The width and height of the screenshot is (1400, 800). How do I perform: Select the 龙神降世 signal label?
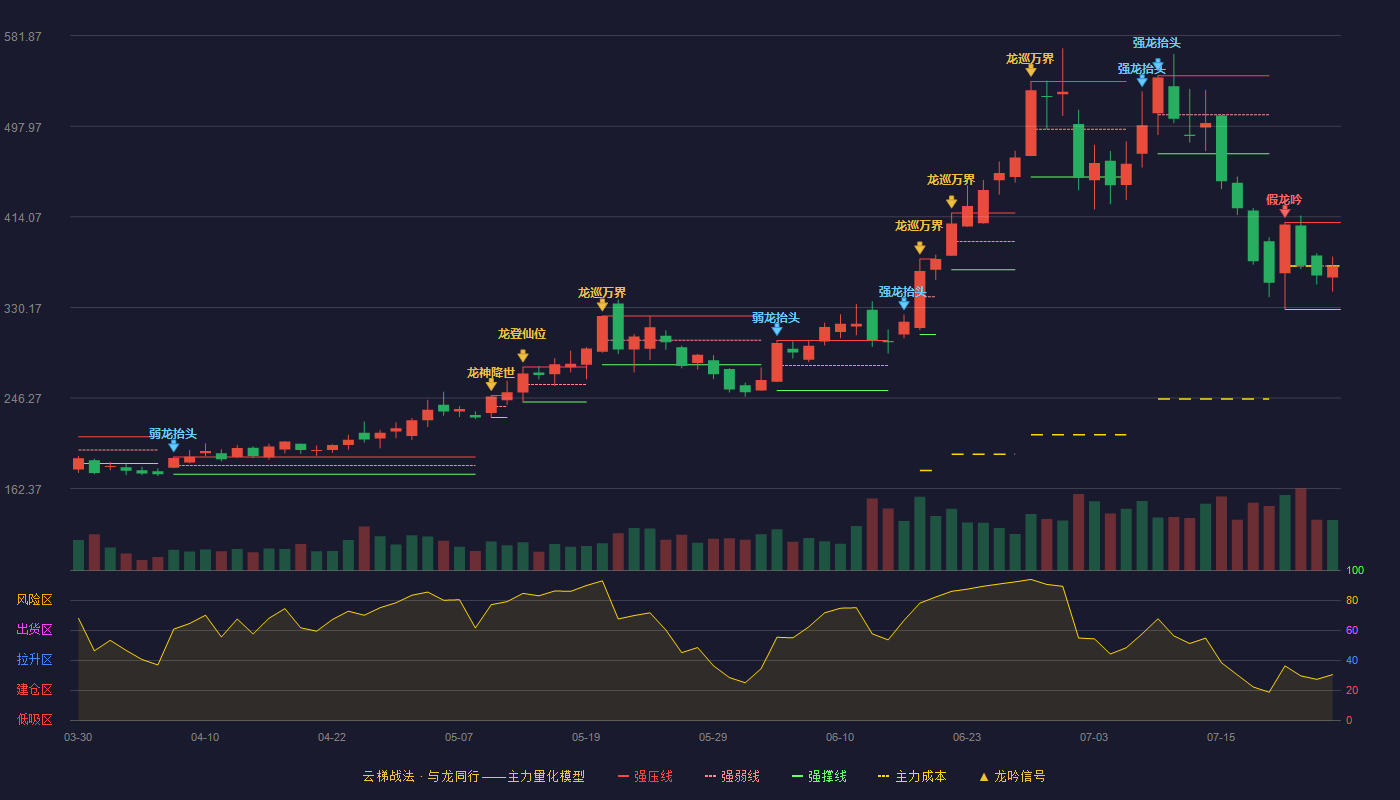click(491, 373)
